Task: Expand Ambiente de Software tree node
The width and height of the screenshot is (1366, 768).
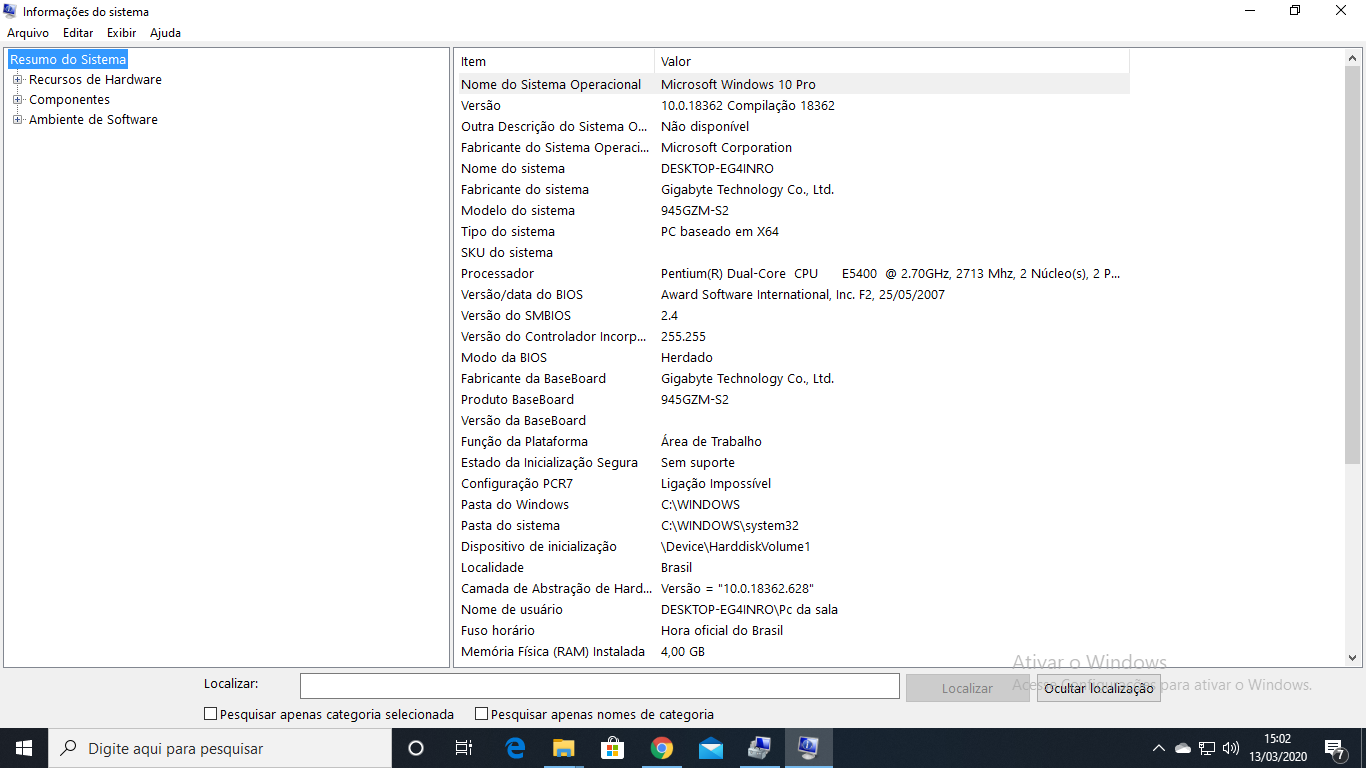Action: pyautogui.click(x=17, y=119)
